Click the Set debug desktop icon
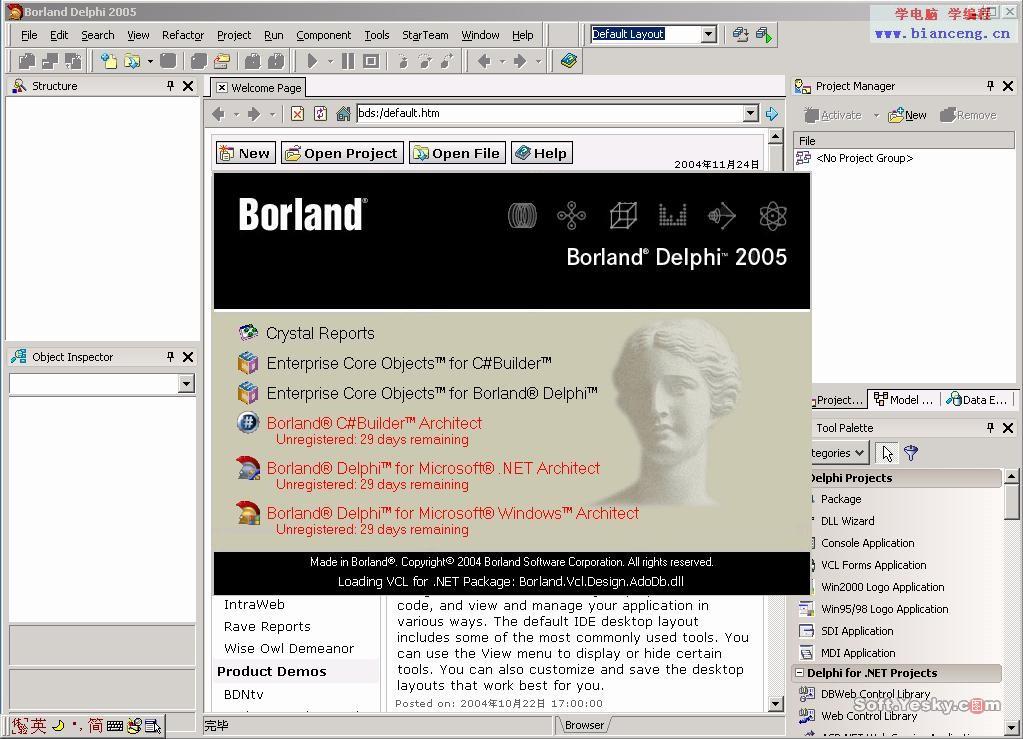This screenshot has height=739, width=1023. coord(764,35)
